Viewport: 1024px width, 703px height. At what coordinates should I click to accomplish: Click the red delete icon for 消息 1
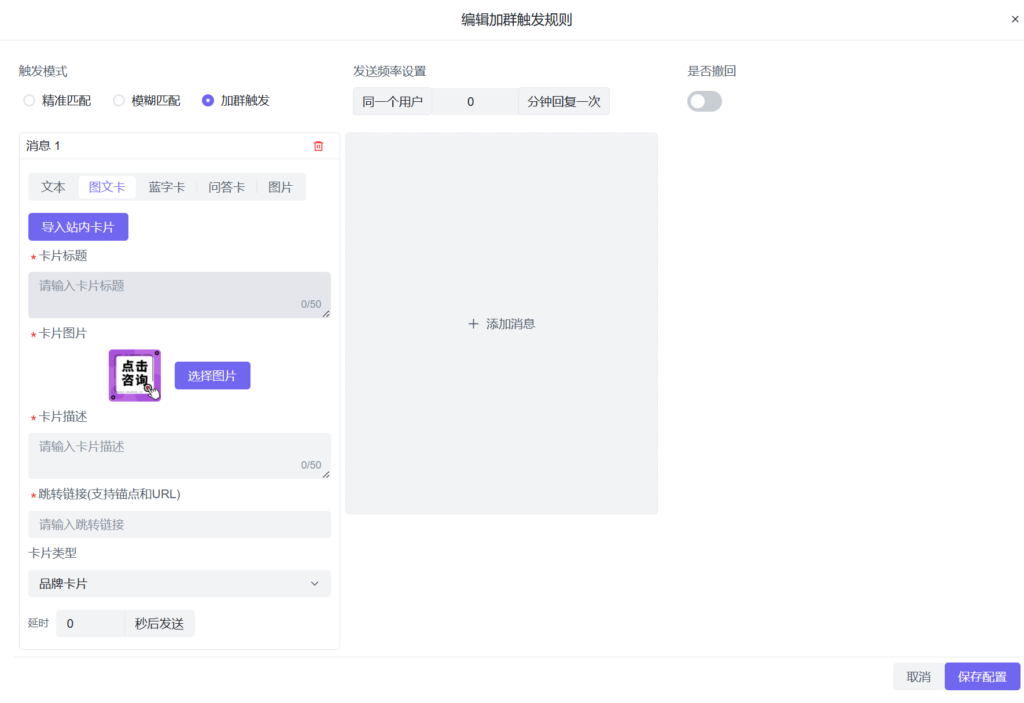[x=318, y=146]
